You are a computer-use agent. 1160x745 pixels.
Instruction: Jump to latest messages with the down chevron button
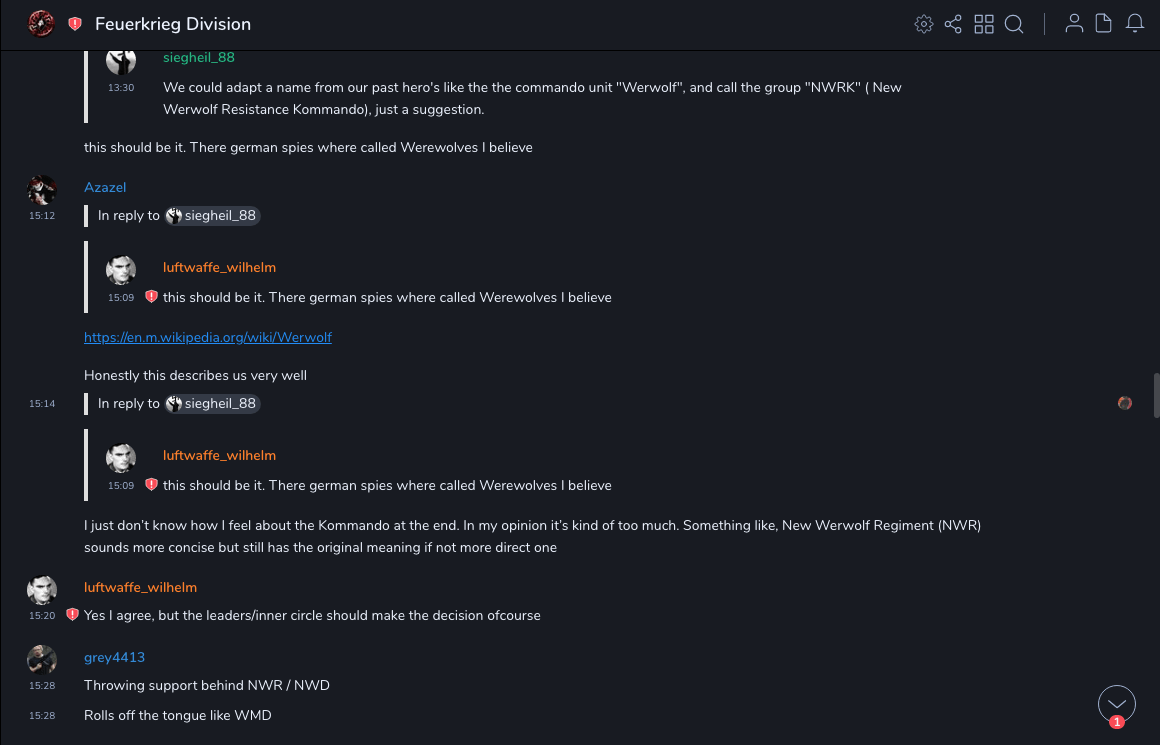tap(1116, 704)
